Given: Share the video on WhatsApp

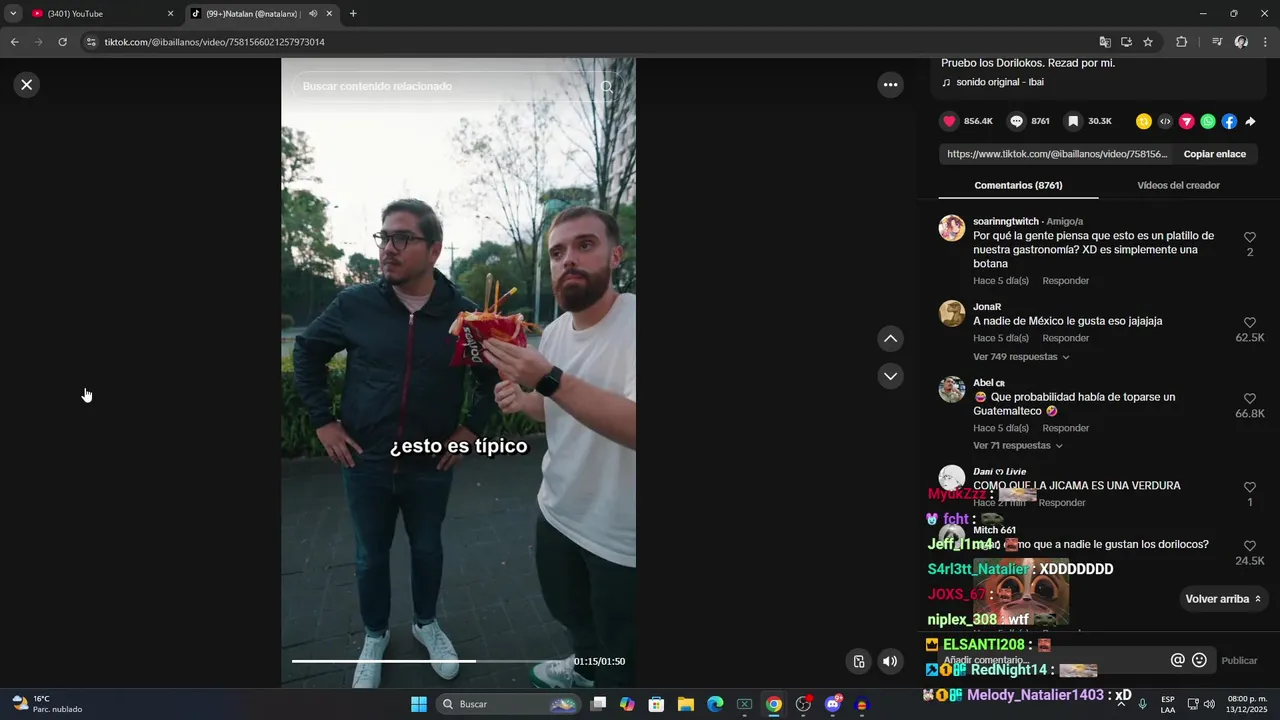Looking at the screenshot, I should [1208, 121].
